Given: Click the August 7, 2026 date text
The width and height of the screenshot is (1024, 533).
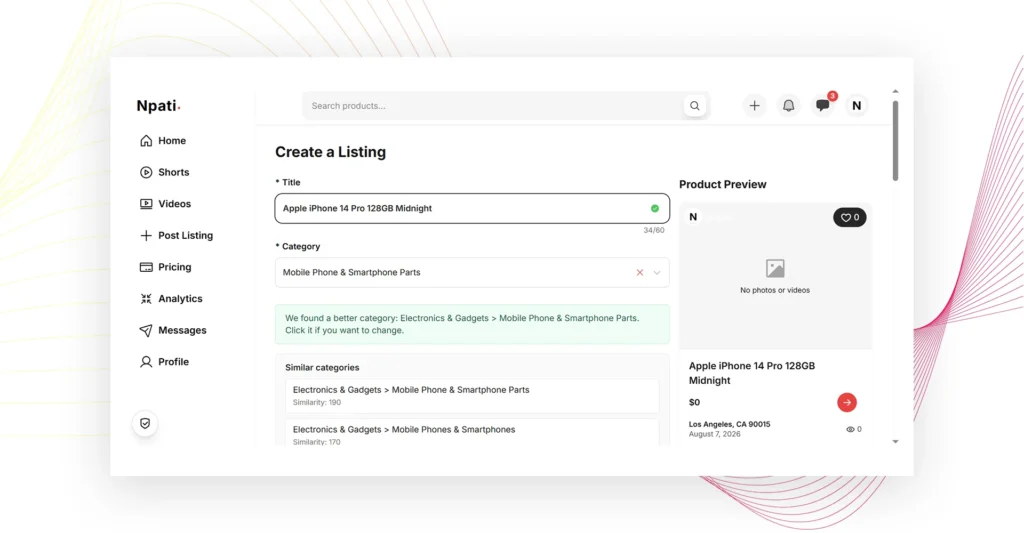Looking at the screenshot, I should 714,434.
